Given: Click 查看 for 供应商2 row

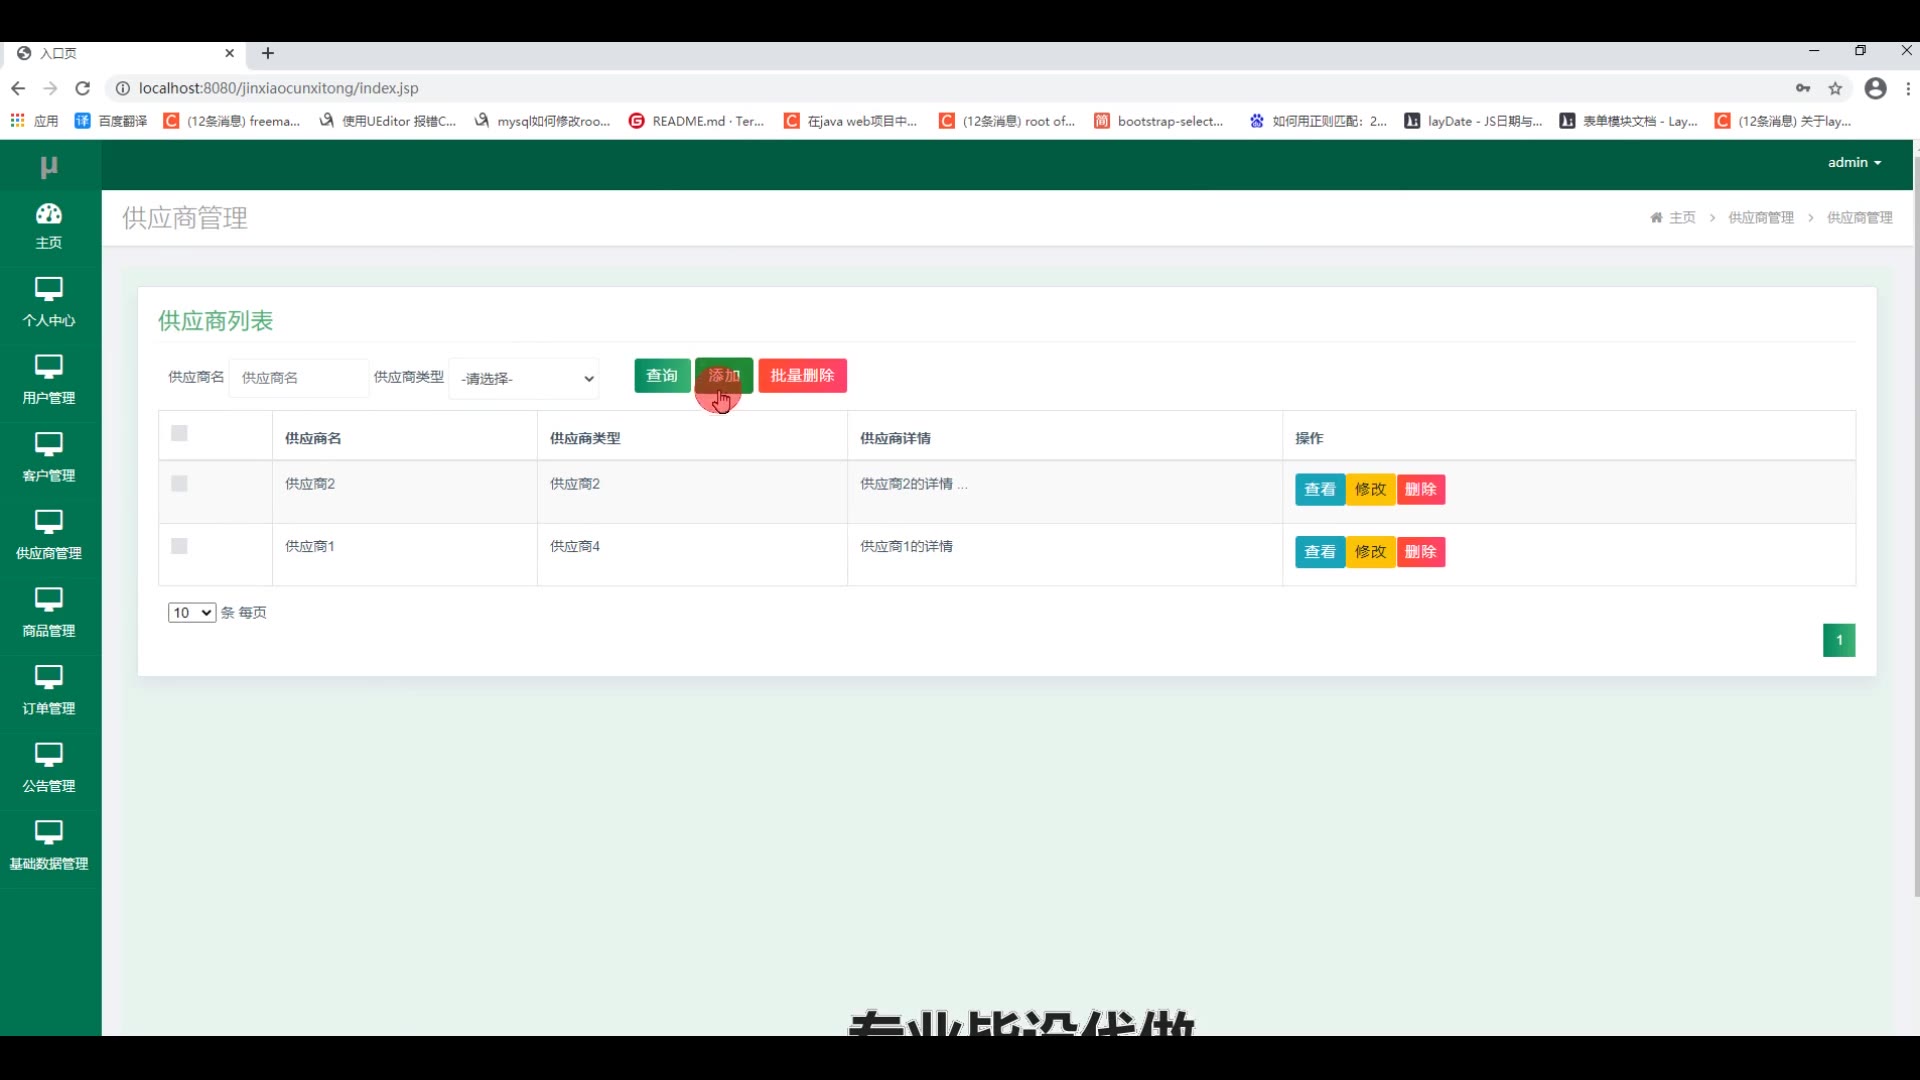Looking at the screenshot, I should tap(1320, 489).
